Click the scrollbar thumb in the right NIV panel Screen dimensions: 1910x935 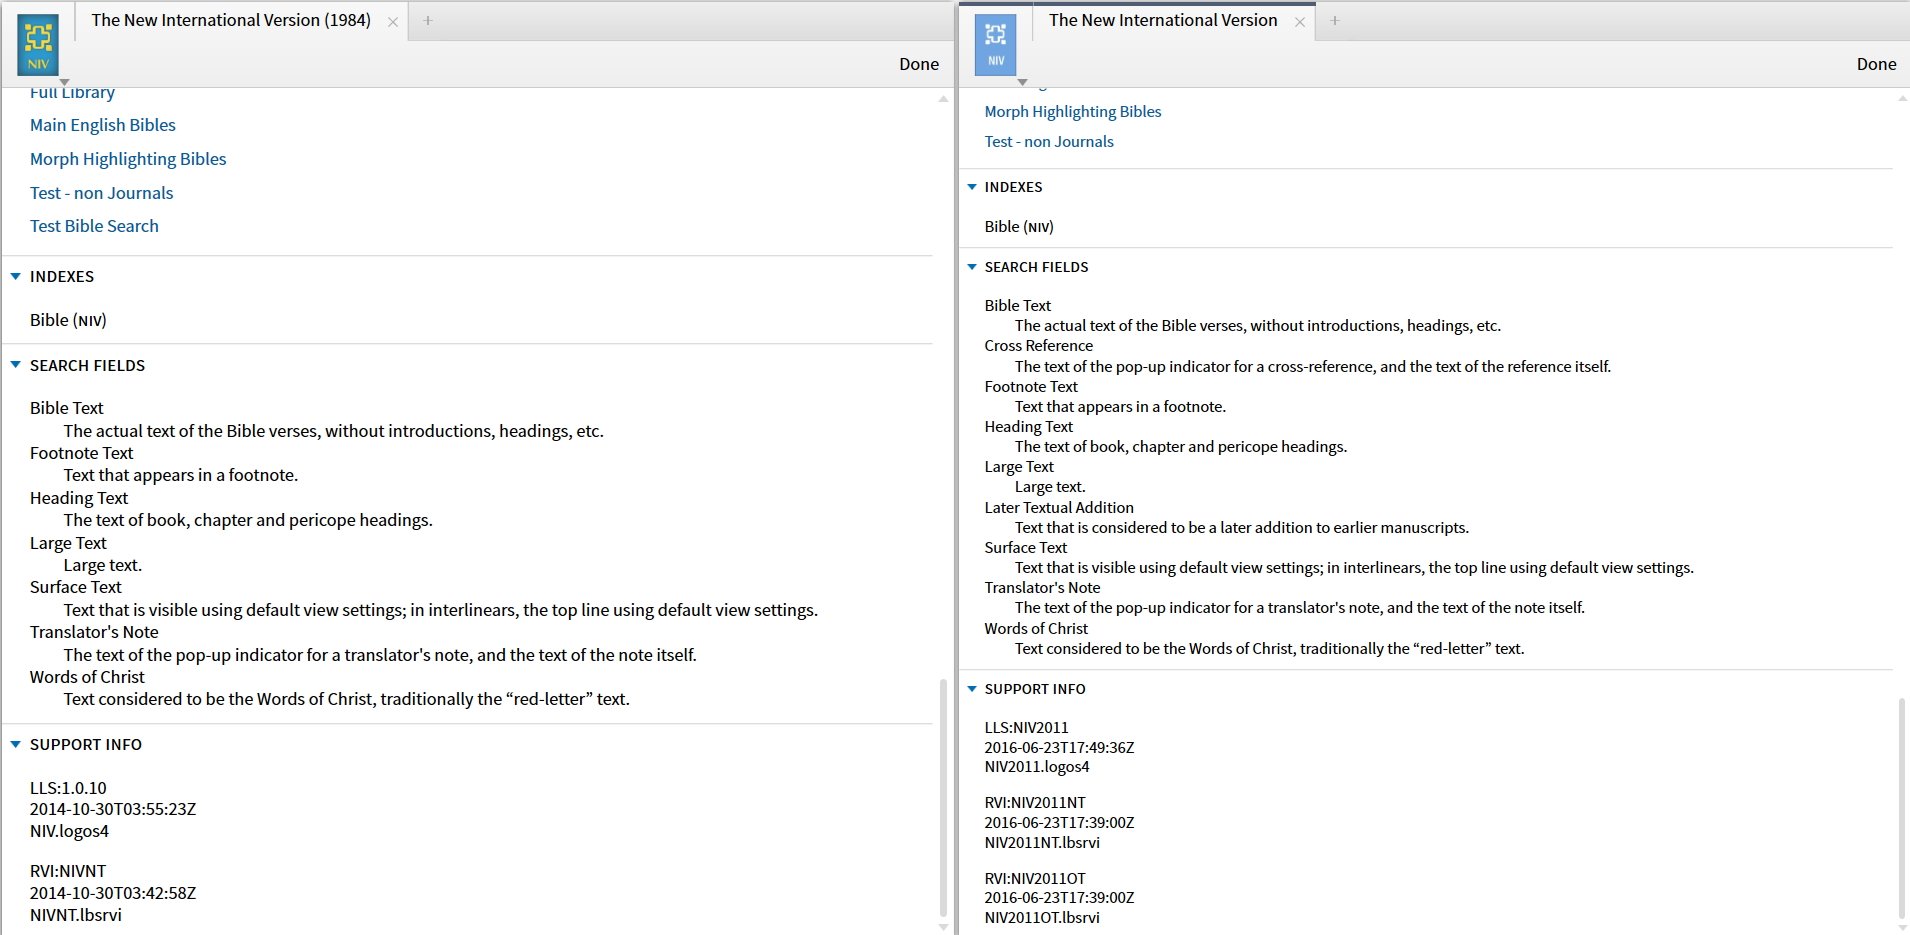[1902, 807]
